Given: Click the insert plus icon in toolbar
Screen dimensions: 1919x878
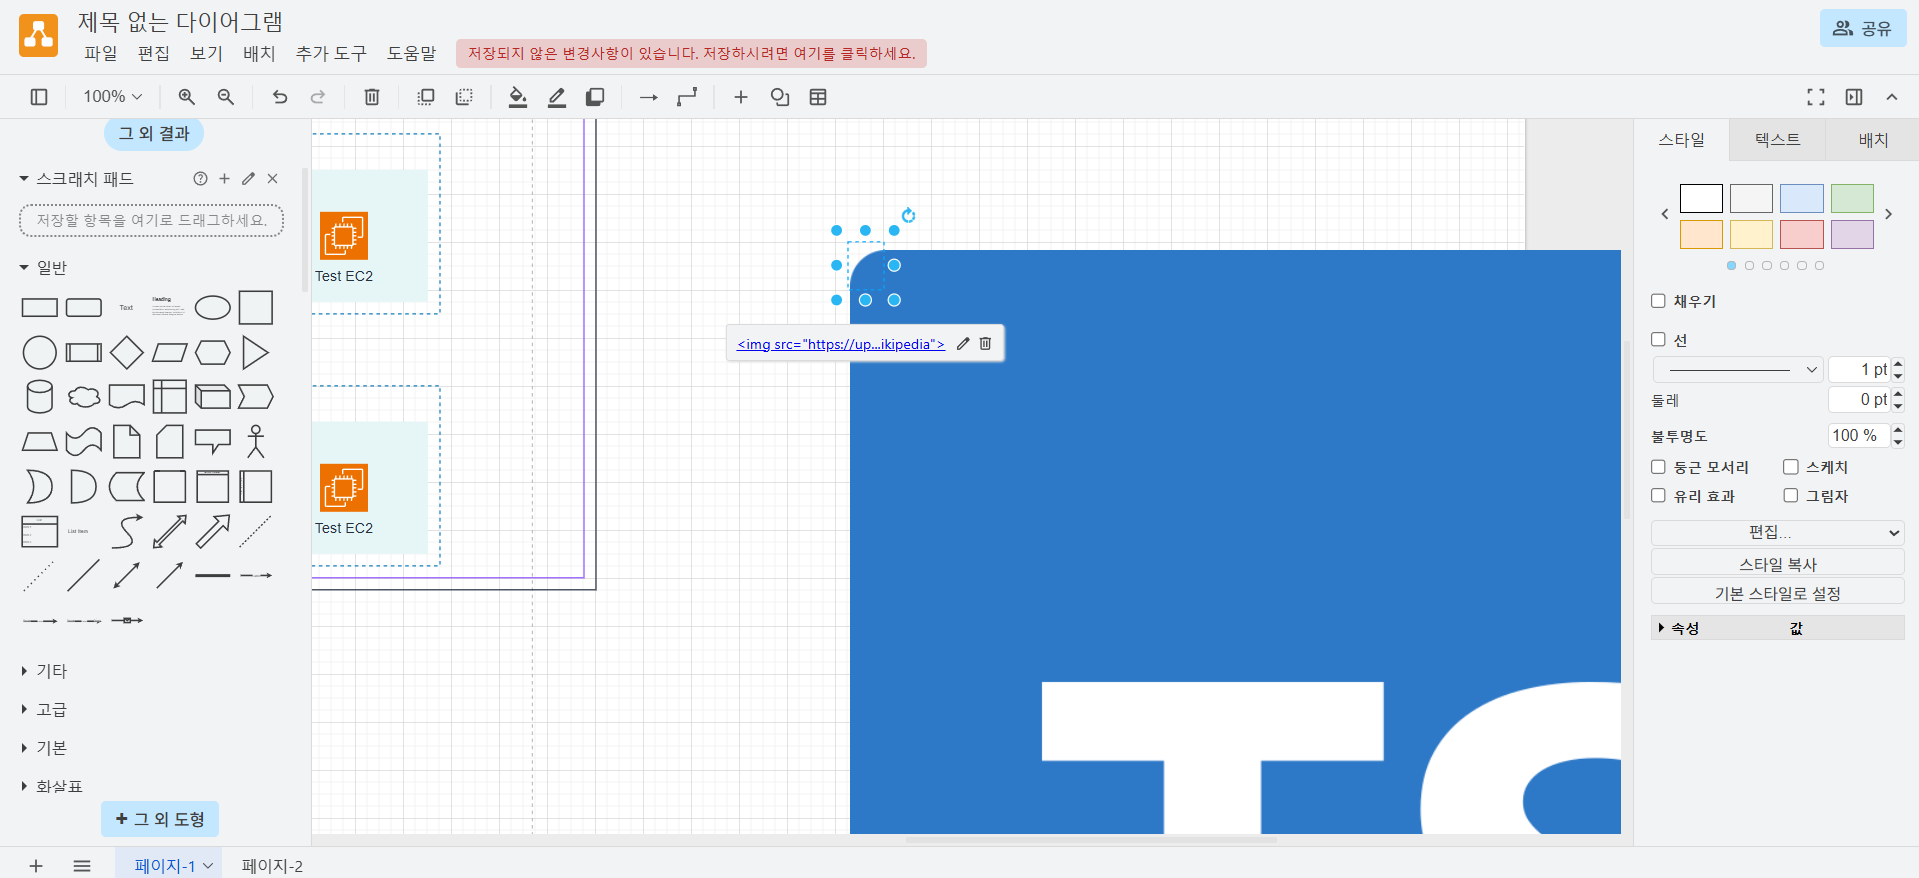Looking at the screenshot, I should click(741, 97).
